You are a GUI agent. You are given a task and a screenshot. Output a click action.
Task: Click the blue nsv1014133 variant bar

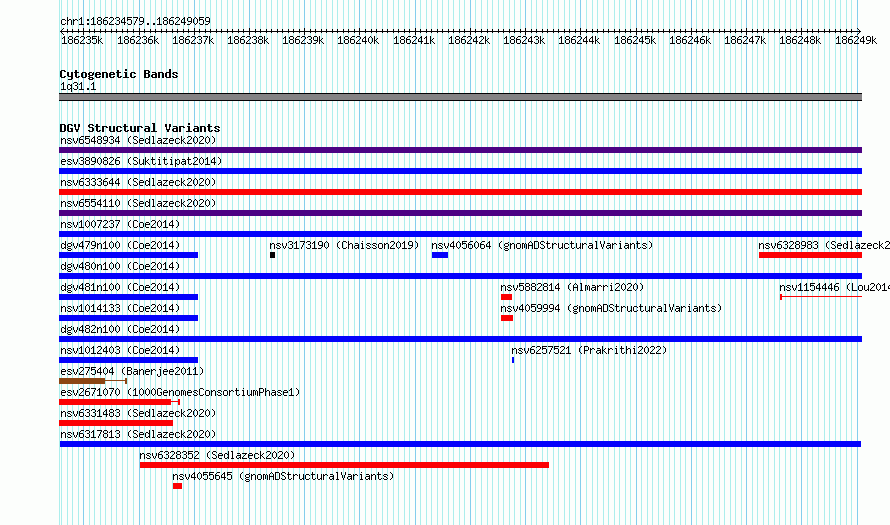point(128,318)
